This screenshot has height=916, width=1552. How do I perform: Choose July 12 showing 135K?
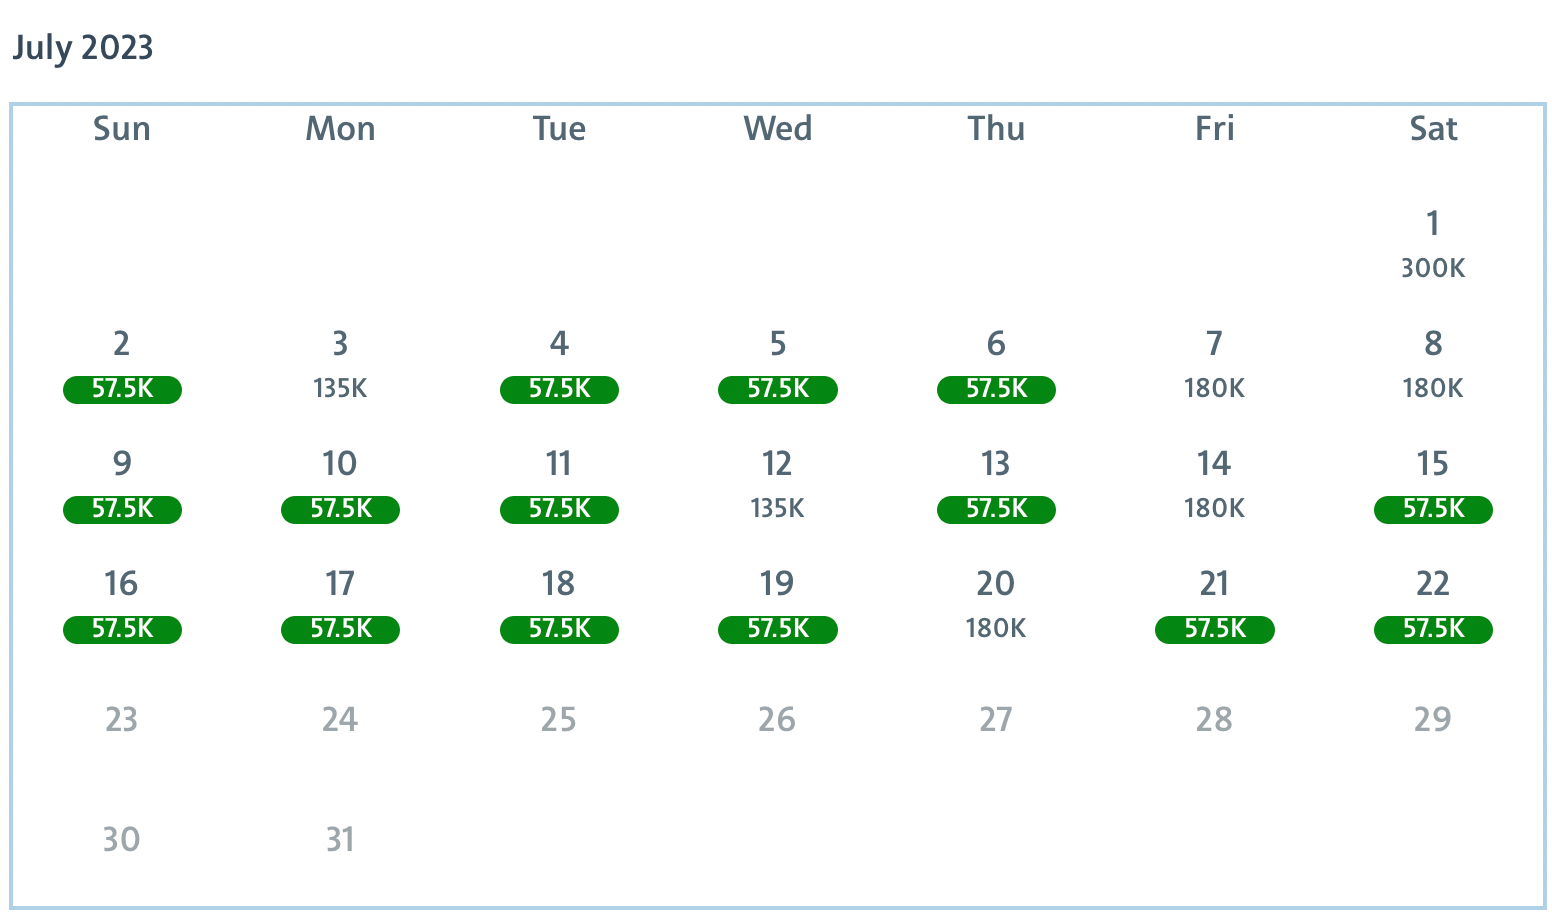pos(777,486)
